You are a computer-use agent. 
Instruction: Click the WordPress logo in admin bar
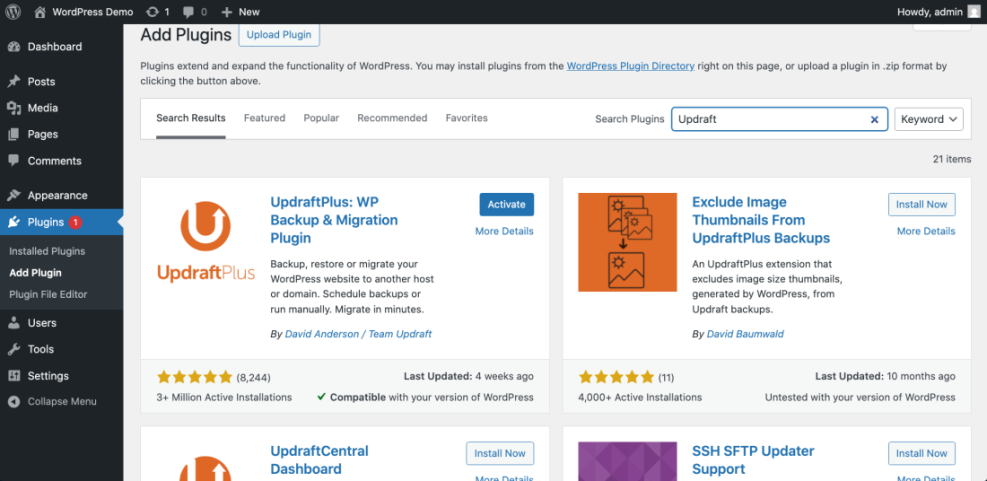(13, 11)
